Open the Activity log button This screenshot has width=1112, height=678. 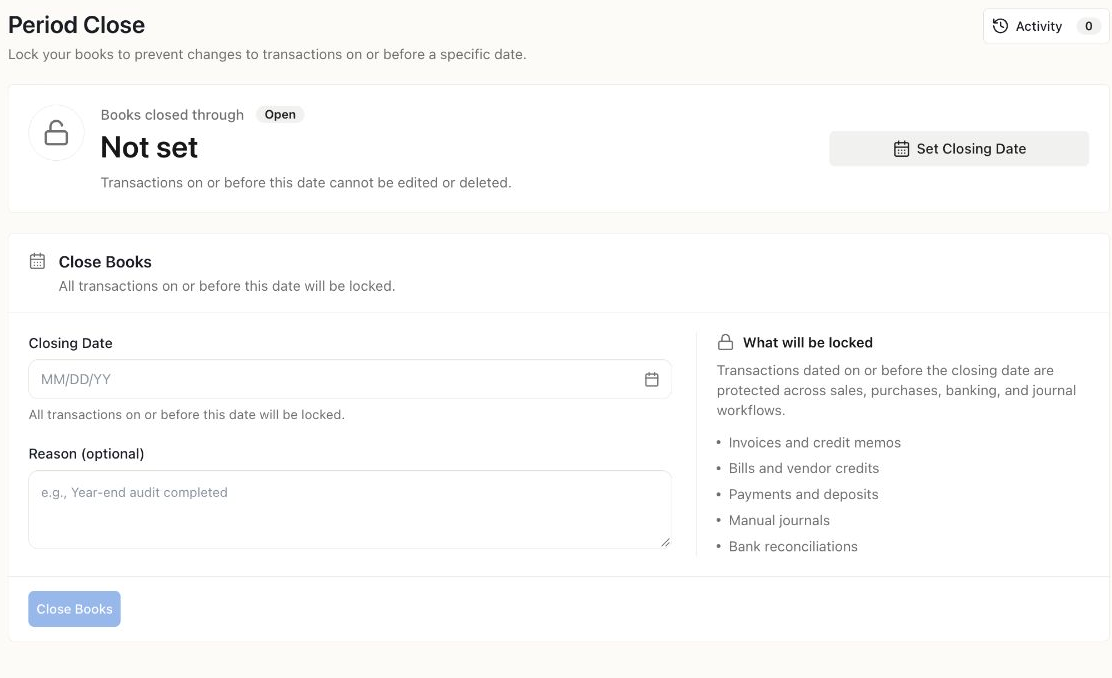(x=1046, y=26)
